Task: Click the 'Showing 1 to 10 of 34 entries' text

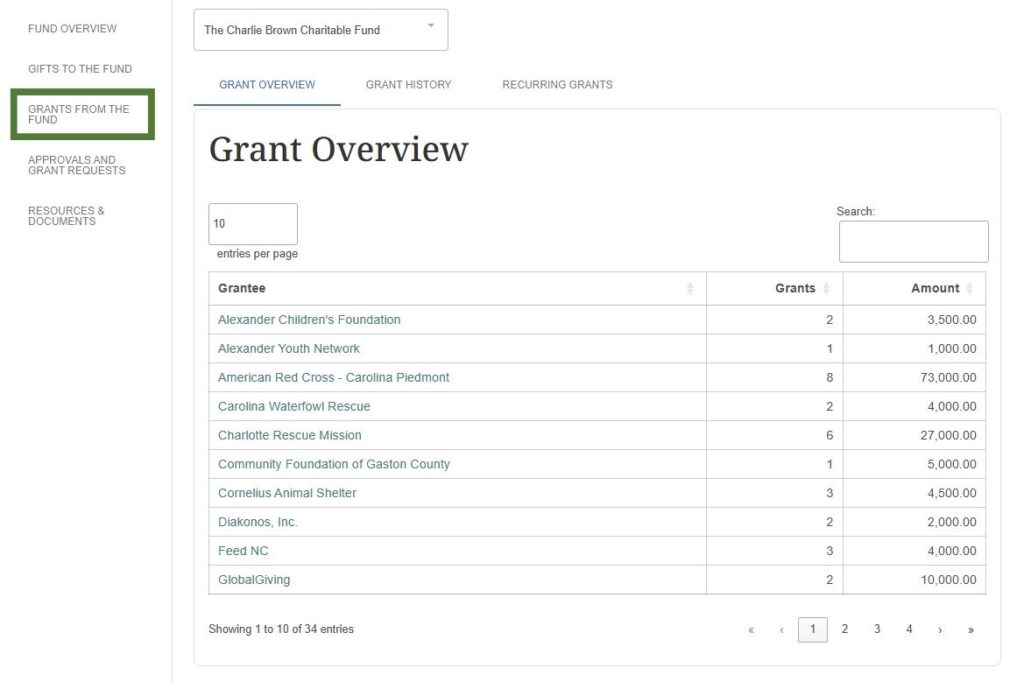Action: point(281,629)
